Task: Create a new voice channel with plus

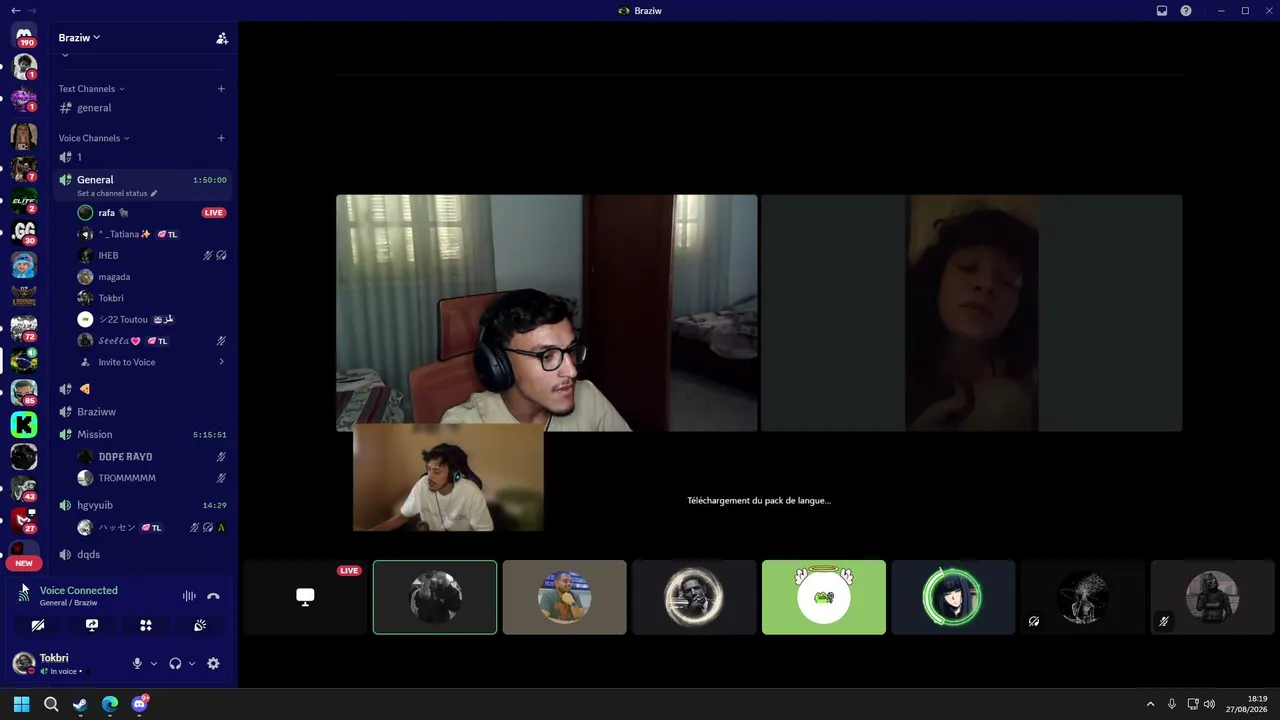Action: [221, 138]
